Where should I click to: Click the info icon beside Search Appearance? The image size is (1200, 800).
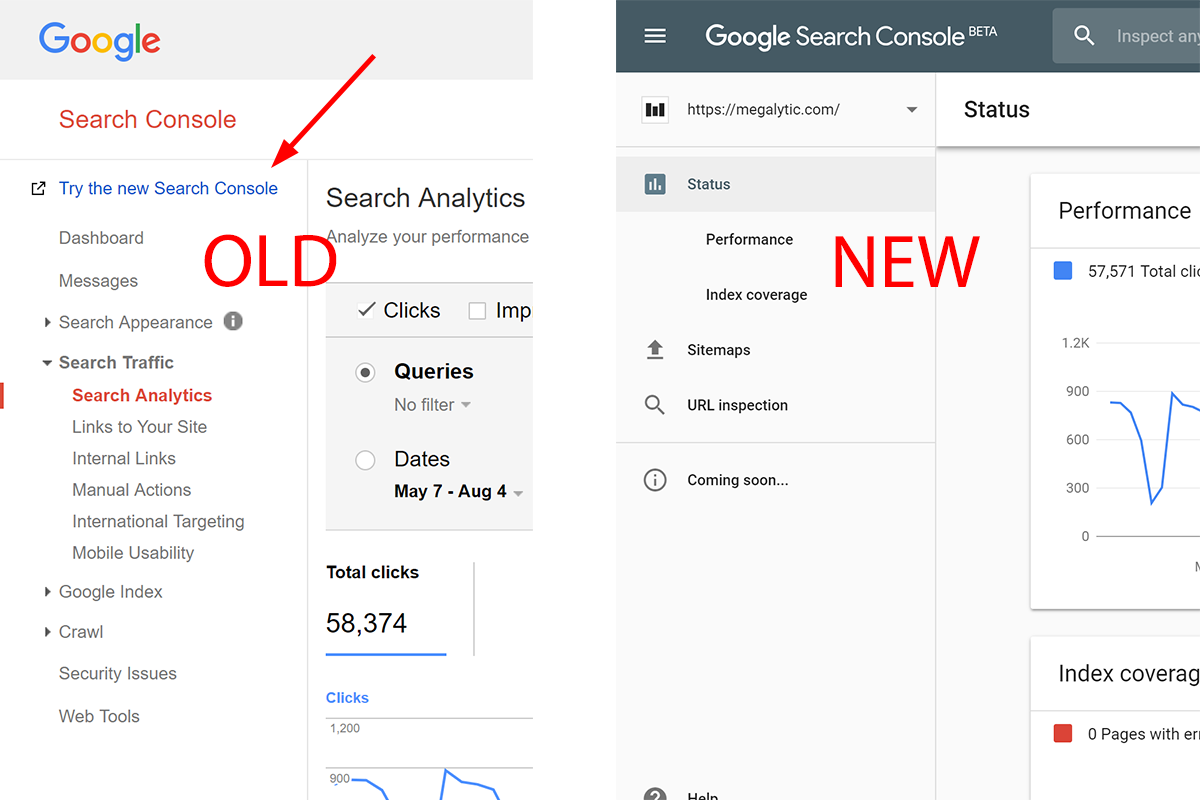[x=233, y=322]
